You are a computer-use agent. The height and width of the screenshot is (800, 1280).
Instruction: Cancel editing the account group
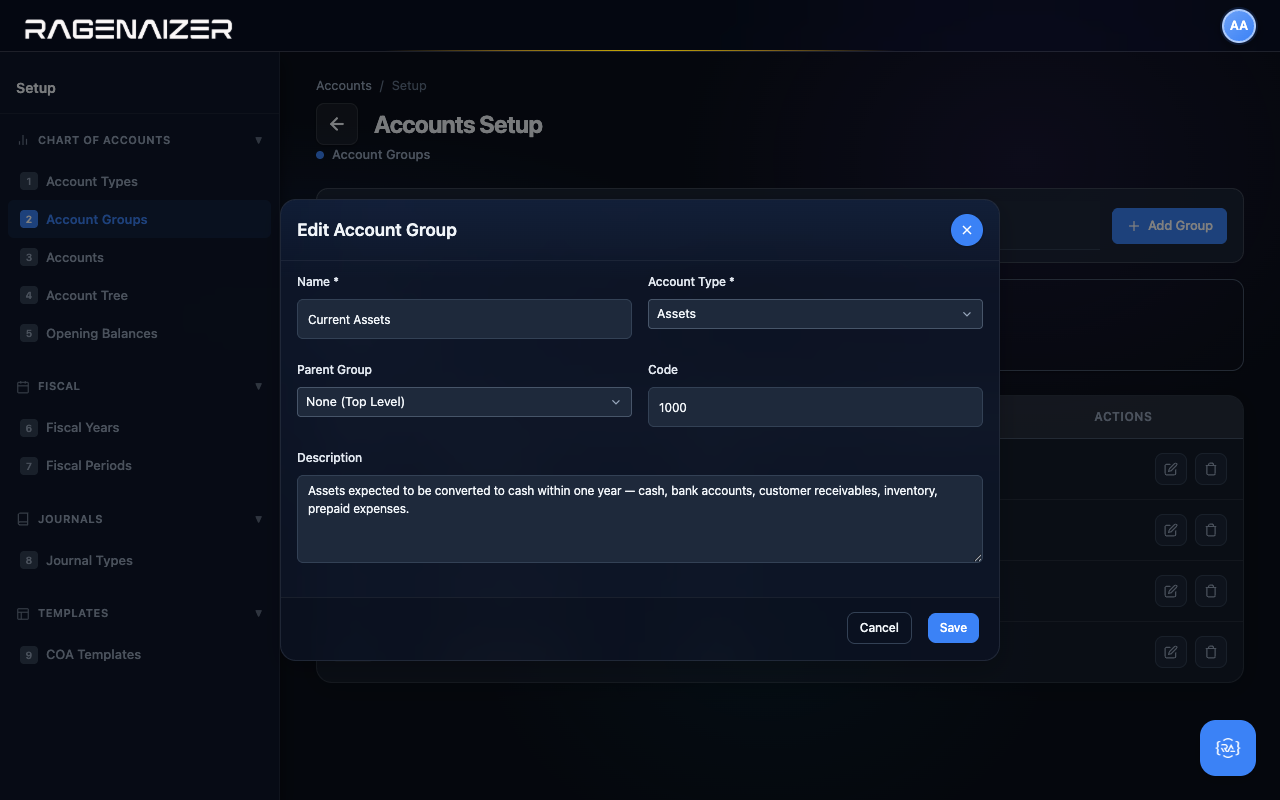click(x=879, y=628)
